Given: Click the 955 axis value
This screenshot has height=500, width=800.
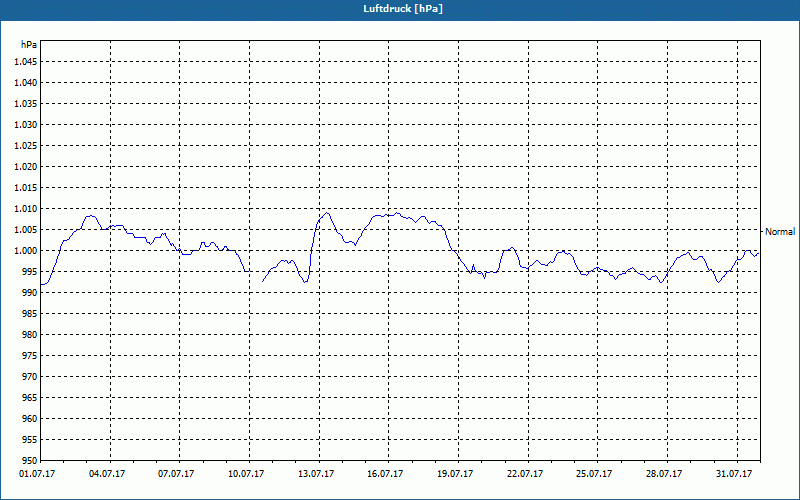Looking at the screenshot, I should (x=30, y=440).
